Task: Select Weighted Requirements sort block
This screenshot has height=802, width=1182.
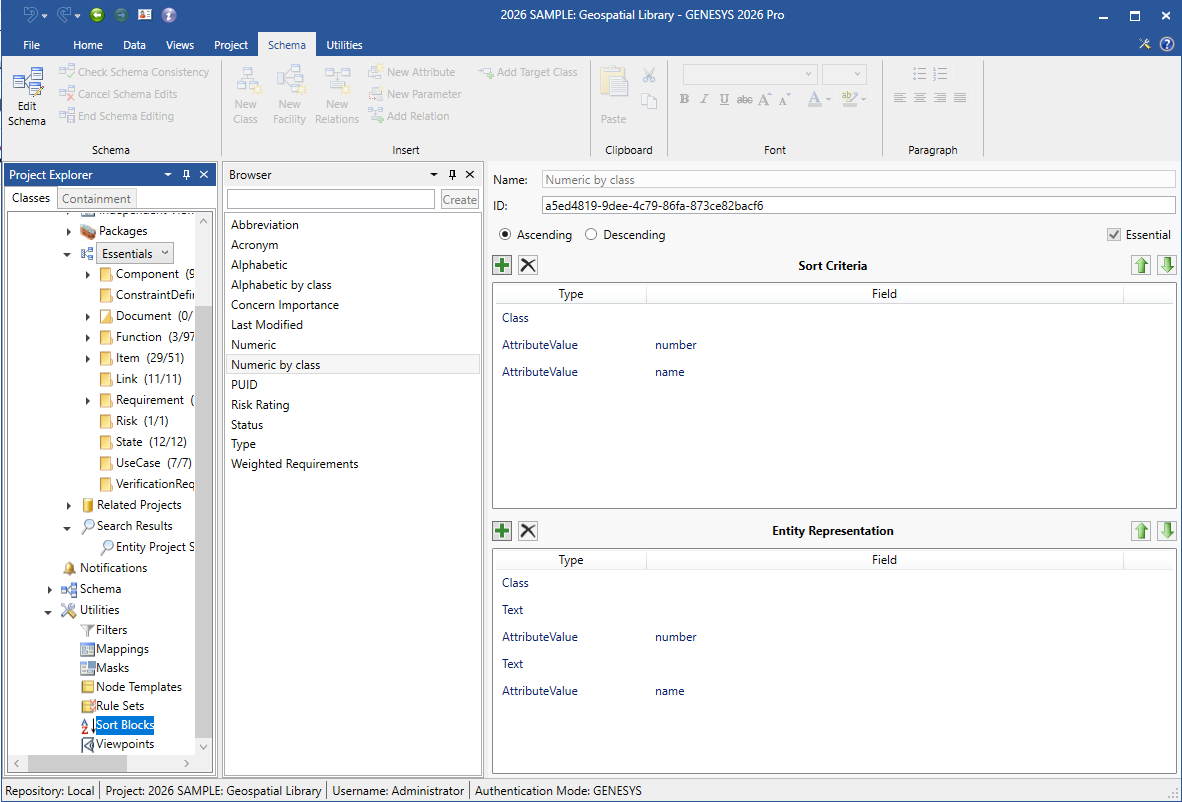Action: (x=294, y=464)
